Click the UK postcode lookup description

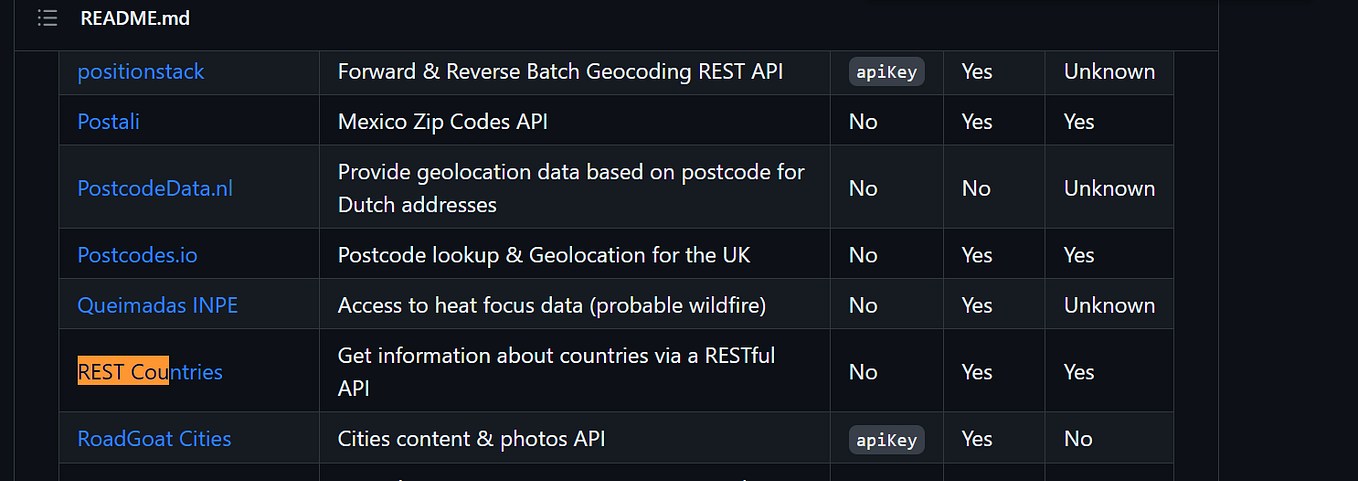click(544, 255)
